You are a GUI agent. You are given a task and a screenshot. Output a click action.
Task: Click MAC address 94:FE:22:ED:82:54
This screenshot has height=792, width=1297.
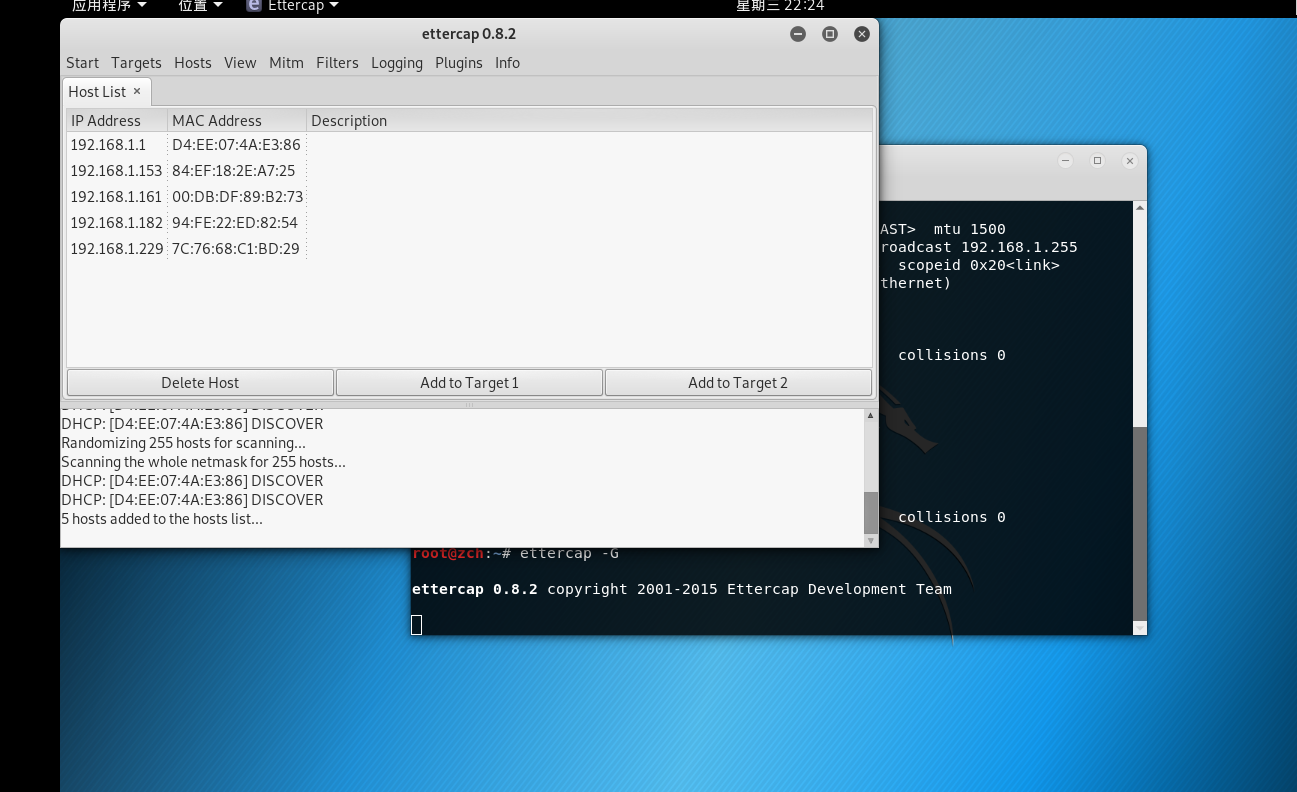(x=235, y=223)
